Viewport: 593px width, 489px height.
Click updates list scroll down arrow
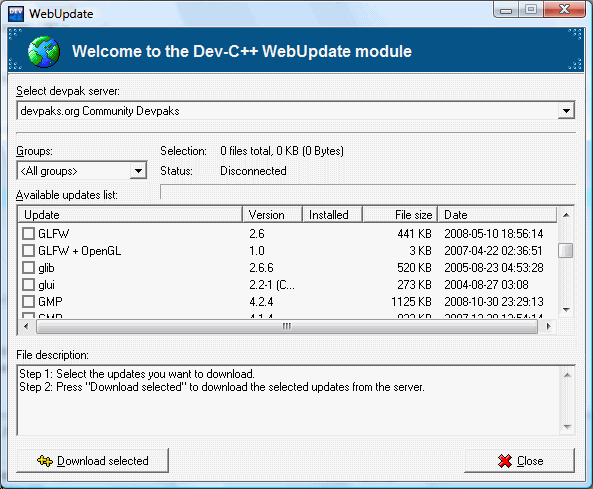(x=566, y=310)
